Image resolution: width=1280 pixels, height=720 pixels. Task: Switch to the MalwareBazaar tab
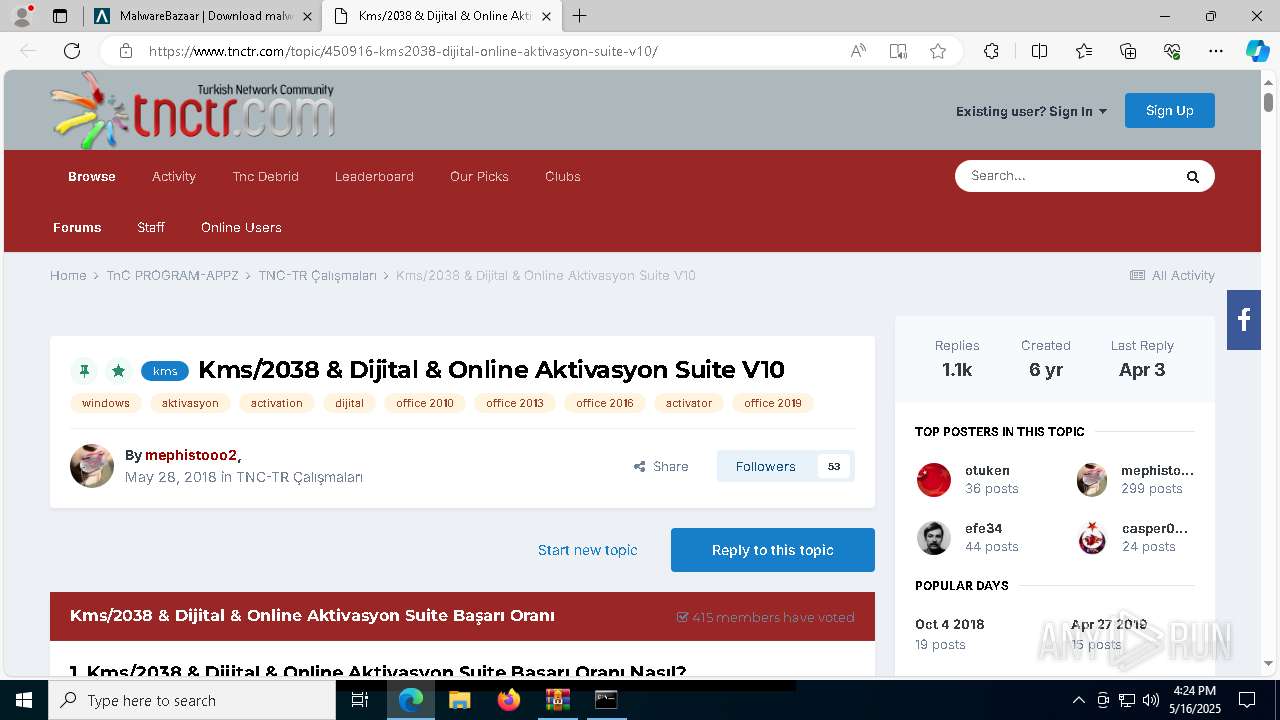[x=203, y=16]
